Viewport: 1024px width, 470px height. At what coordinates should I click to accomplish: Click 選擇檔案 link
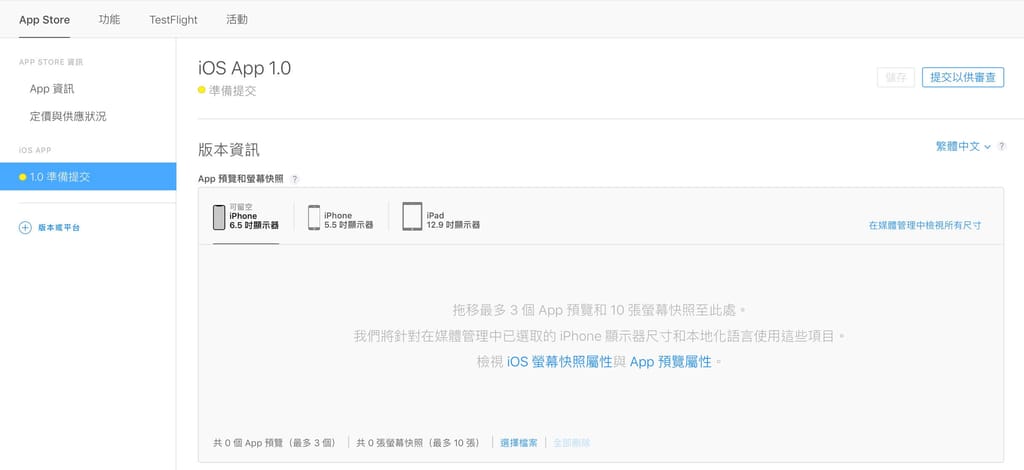[519, 443]
